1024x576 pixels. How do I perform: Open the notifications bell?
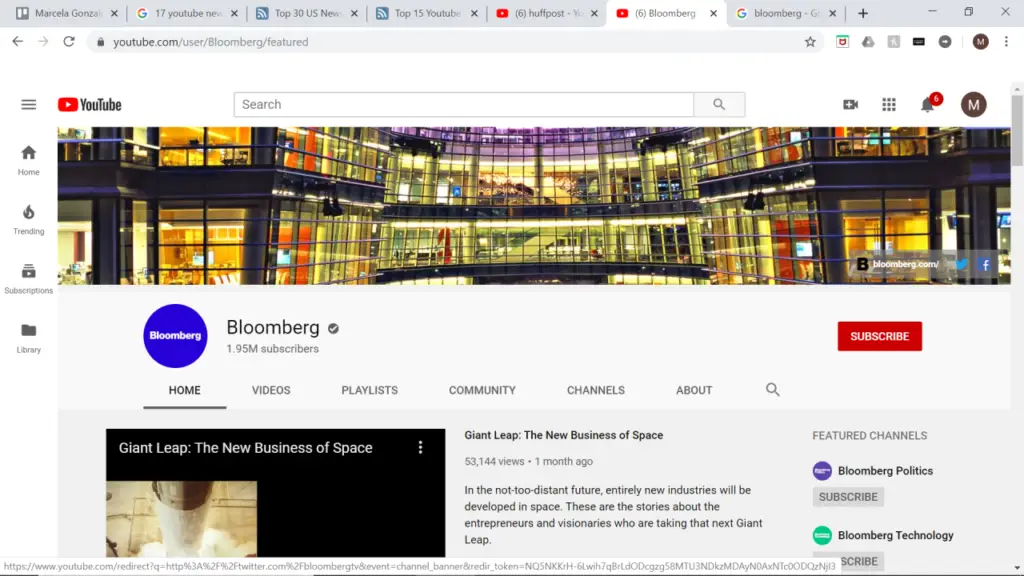point(927,104)
